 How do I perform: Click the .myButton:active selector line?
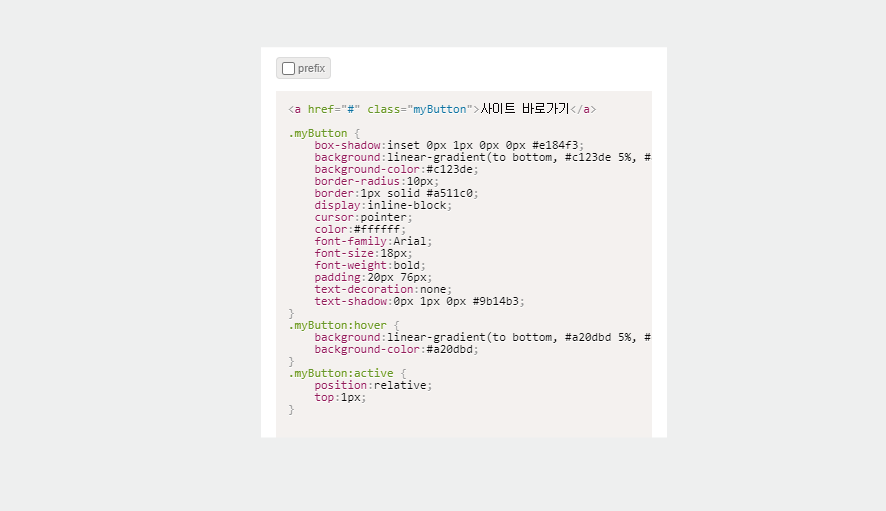tap(347, 373)
